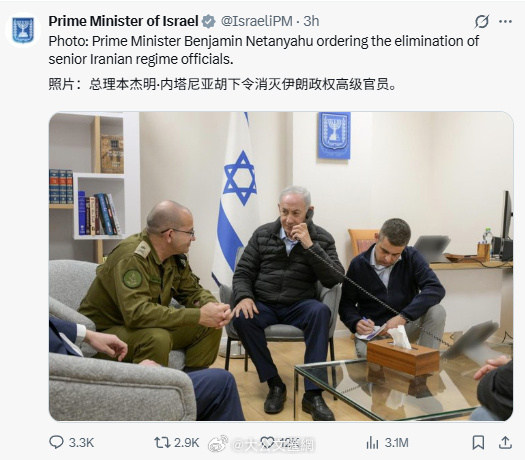Open the Prime Minister of Israel profile avatar

(x=23, y=30)
